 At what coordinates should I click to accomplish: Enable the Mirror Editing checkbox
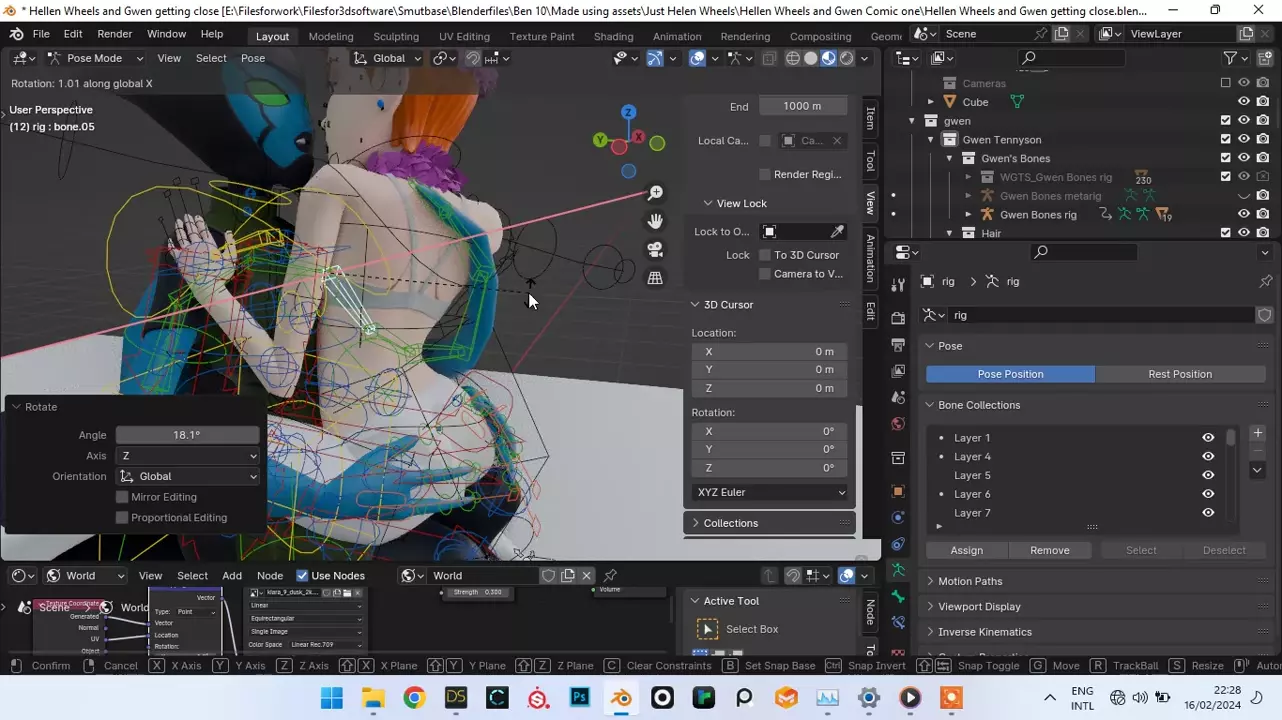(x=123, y=497)
